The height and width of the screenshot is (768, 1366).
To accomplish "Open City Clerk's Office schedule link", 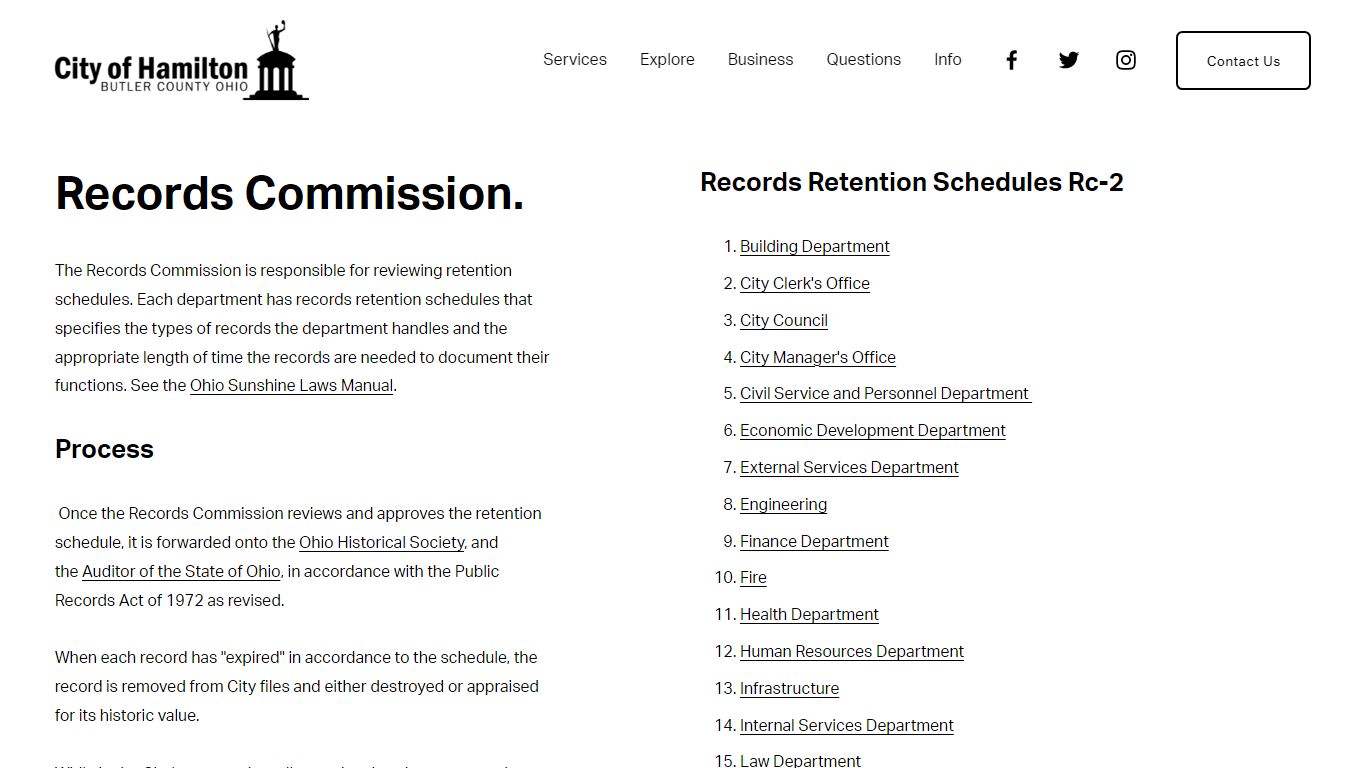I will pos(805,284).
